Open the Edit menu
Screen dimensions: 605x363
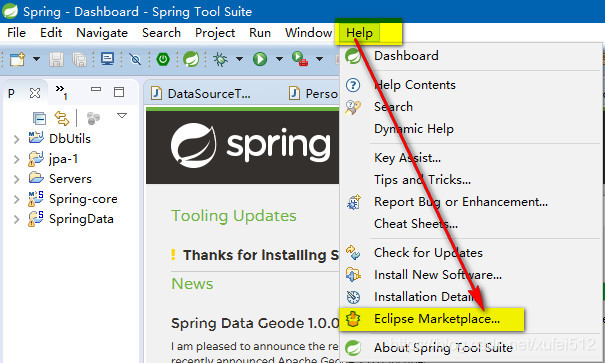pos(51,33)
